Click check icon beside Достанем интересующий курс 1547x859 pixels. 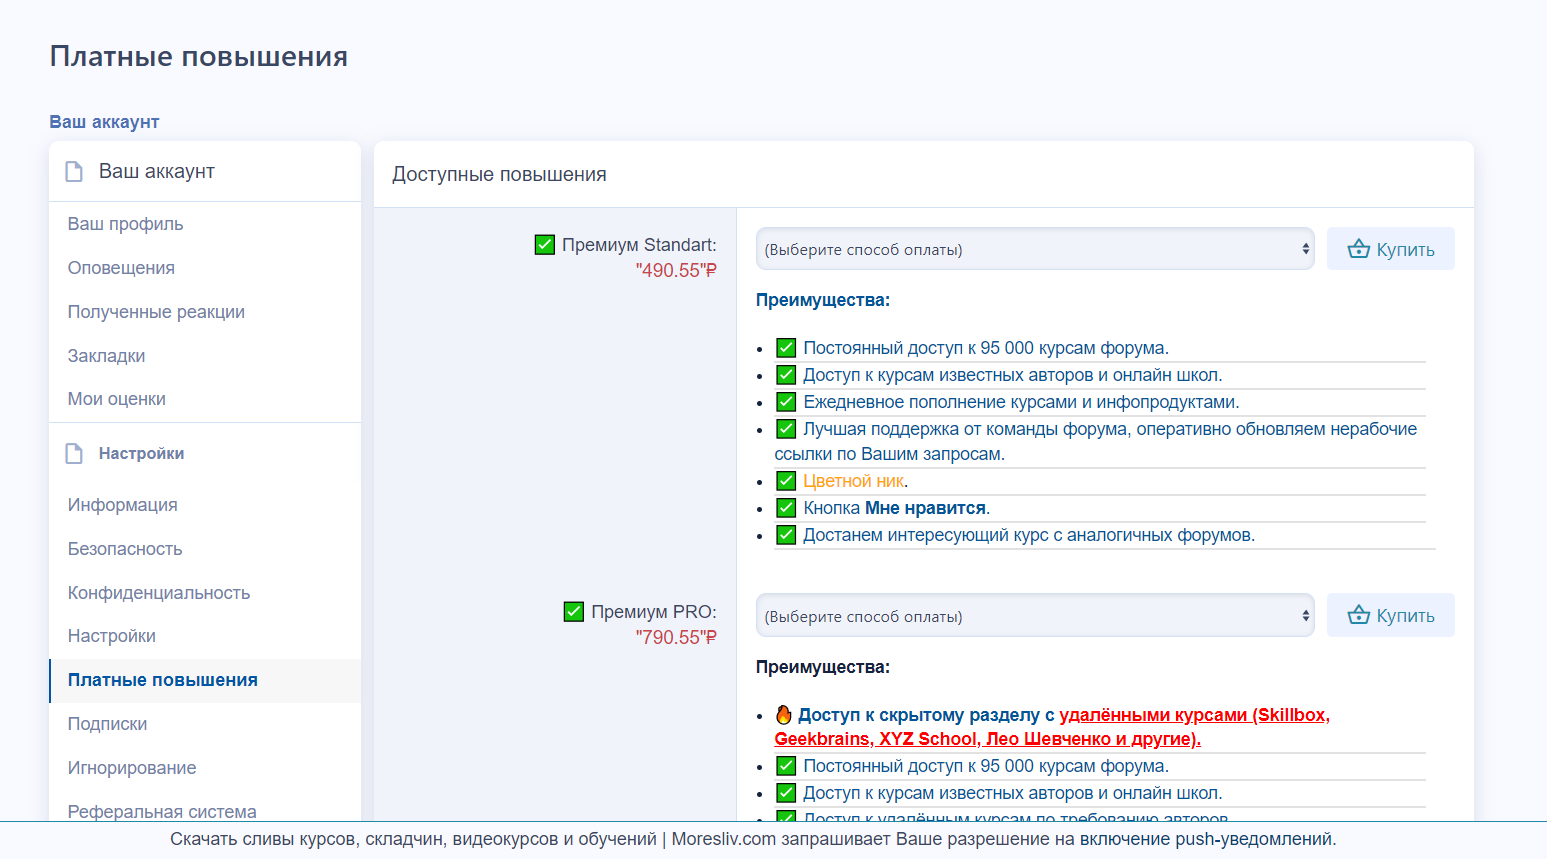(786, 535)
